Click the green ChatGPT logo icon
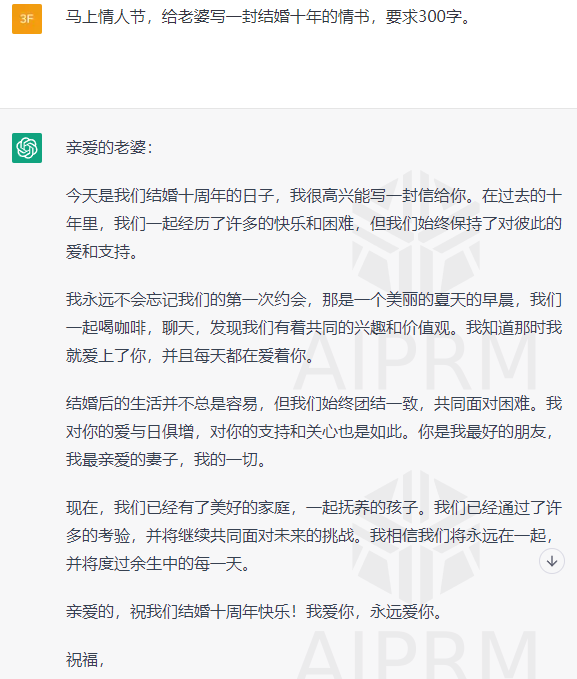Screen dimensions: 577x679 coord(27,148)
